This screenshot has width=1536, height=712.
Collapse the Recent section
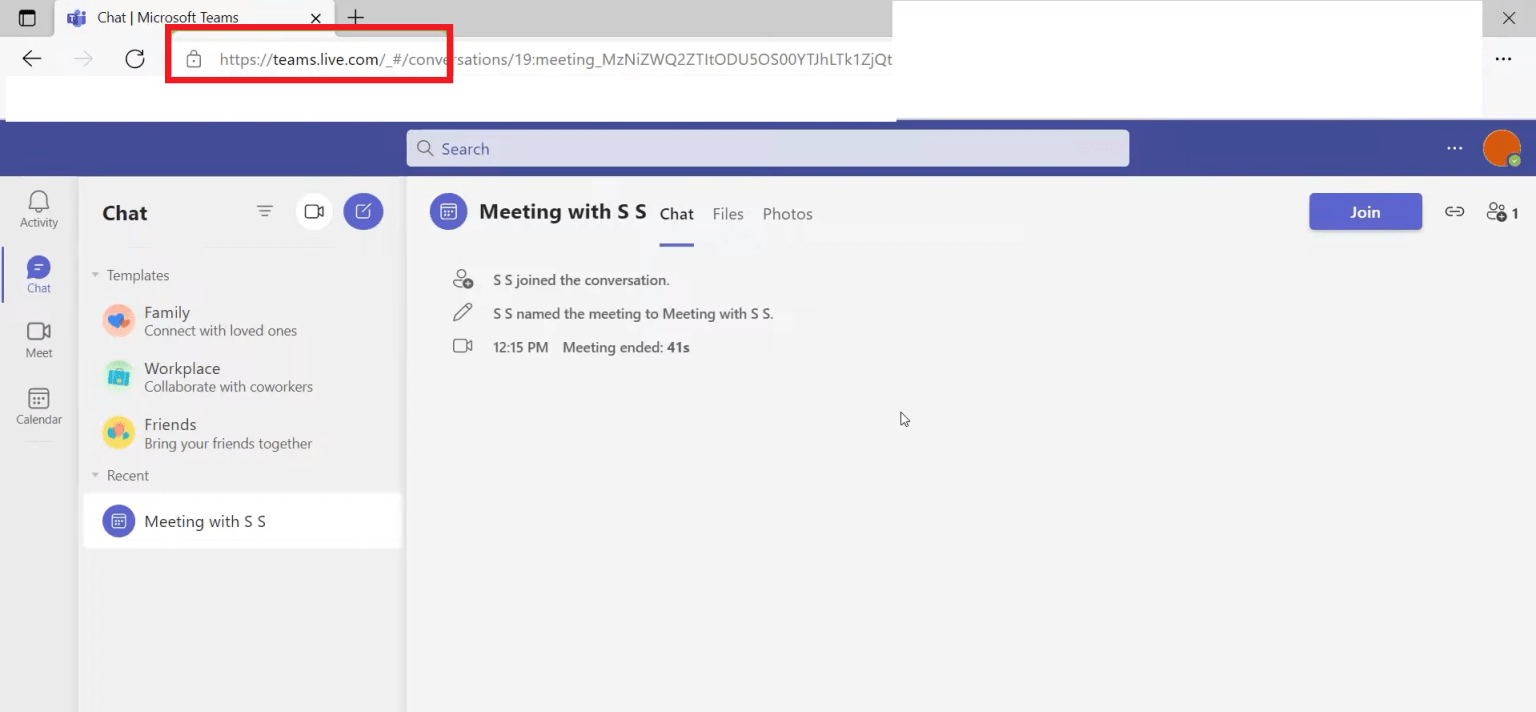pyautogui.click(x=96, y=475)
